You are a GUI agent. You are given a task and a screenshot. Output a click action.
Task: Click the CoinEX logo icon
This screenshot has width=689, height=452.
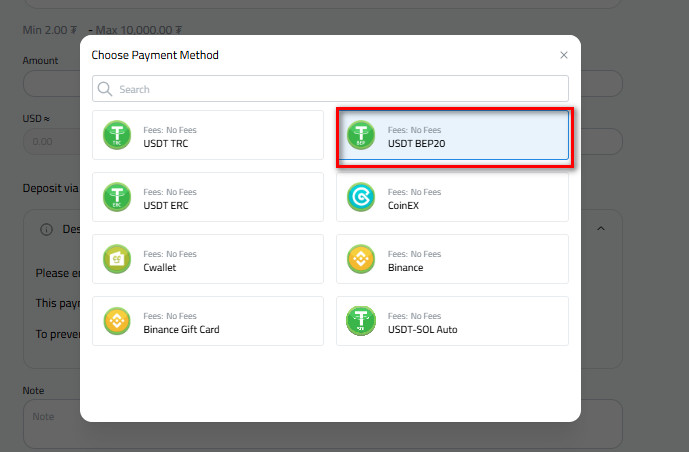361,197
